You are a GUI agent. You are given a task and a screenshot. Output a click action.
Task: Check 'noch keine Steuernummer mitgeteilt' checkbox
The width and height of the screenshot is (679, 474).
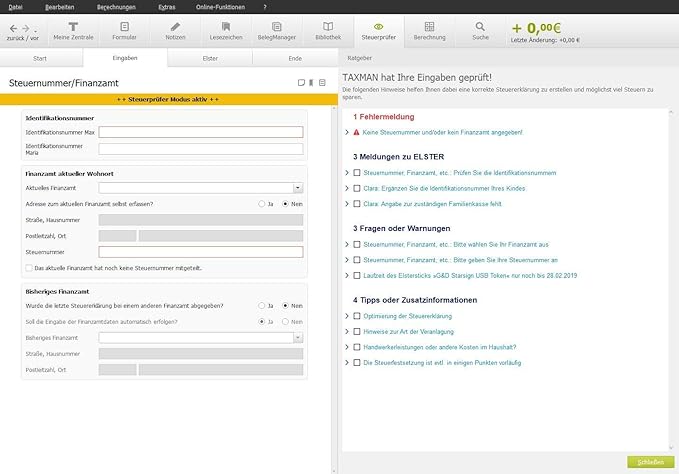(x=29, y=268)
